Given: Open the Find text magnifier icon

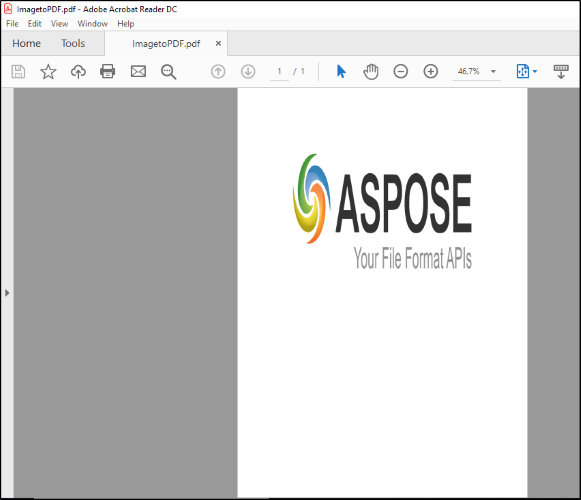Looking at the screenshot, I should click(169, 72).
